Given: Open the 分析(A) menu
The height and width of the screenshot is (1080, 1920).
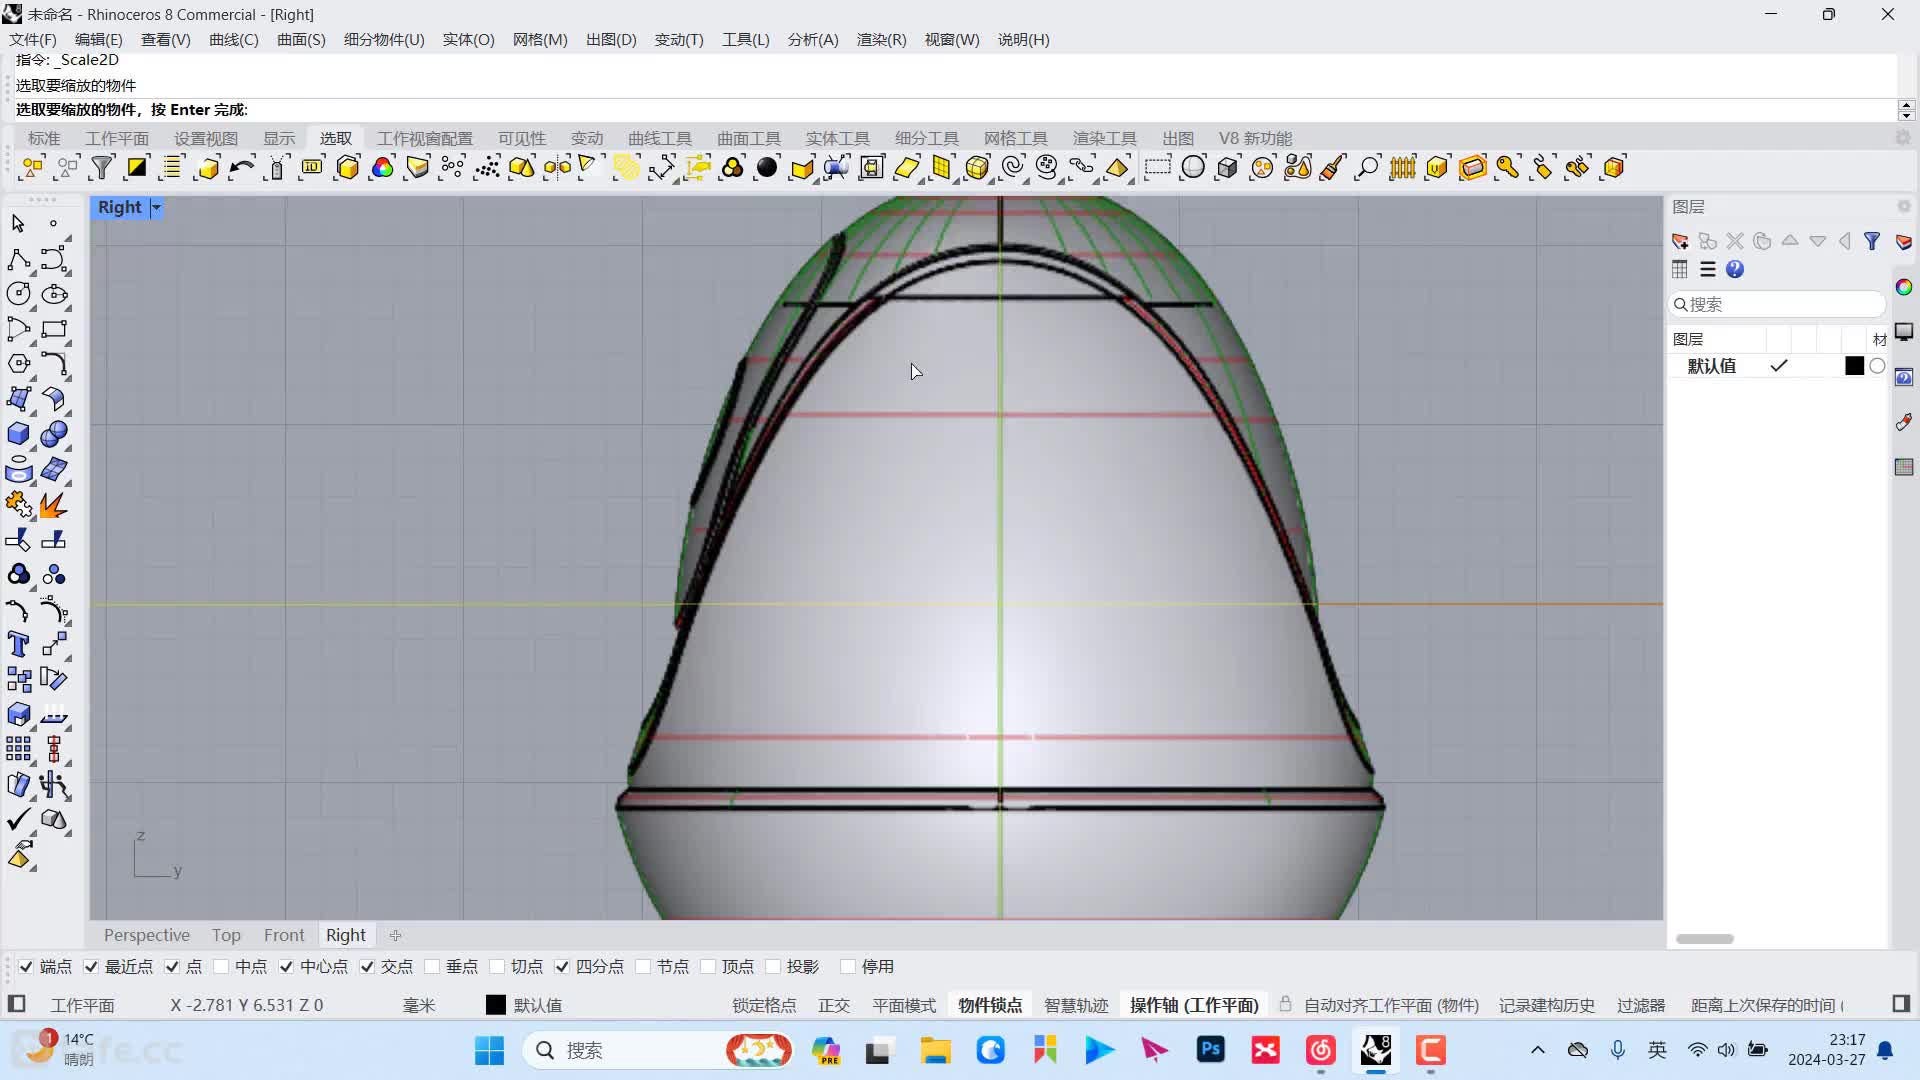Looking at the screenshot, I should tap(813, 40).
